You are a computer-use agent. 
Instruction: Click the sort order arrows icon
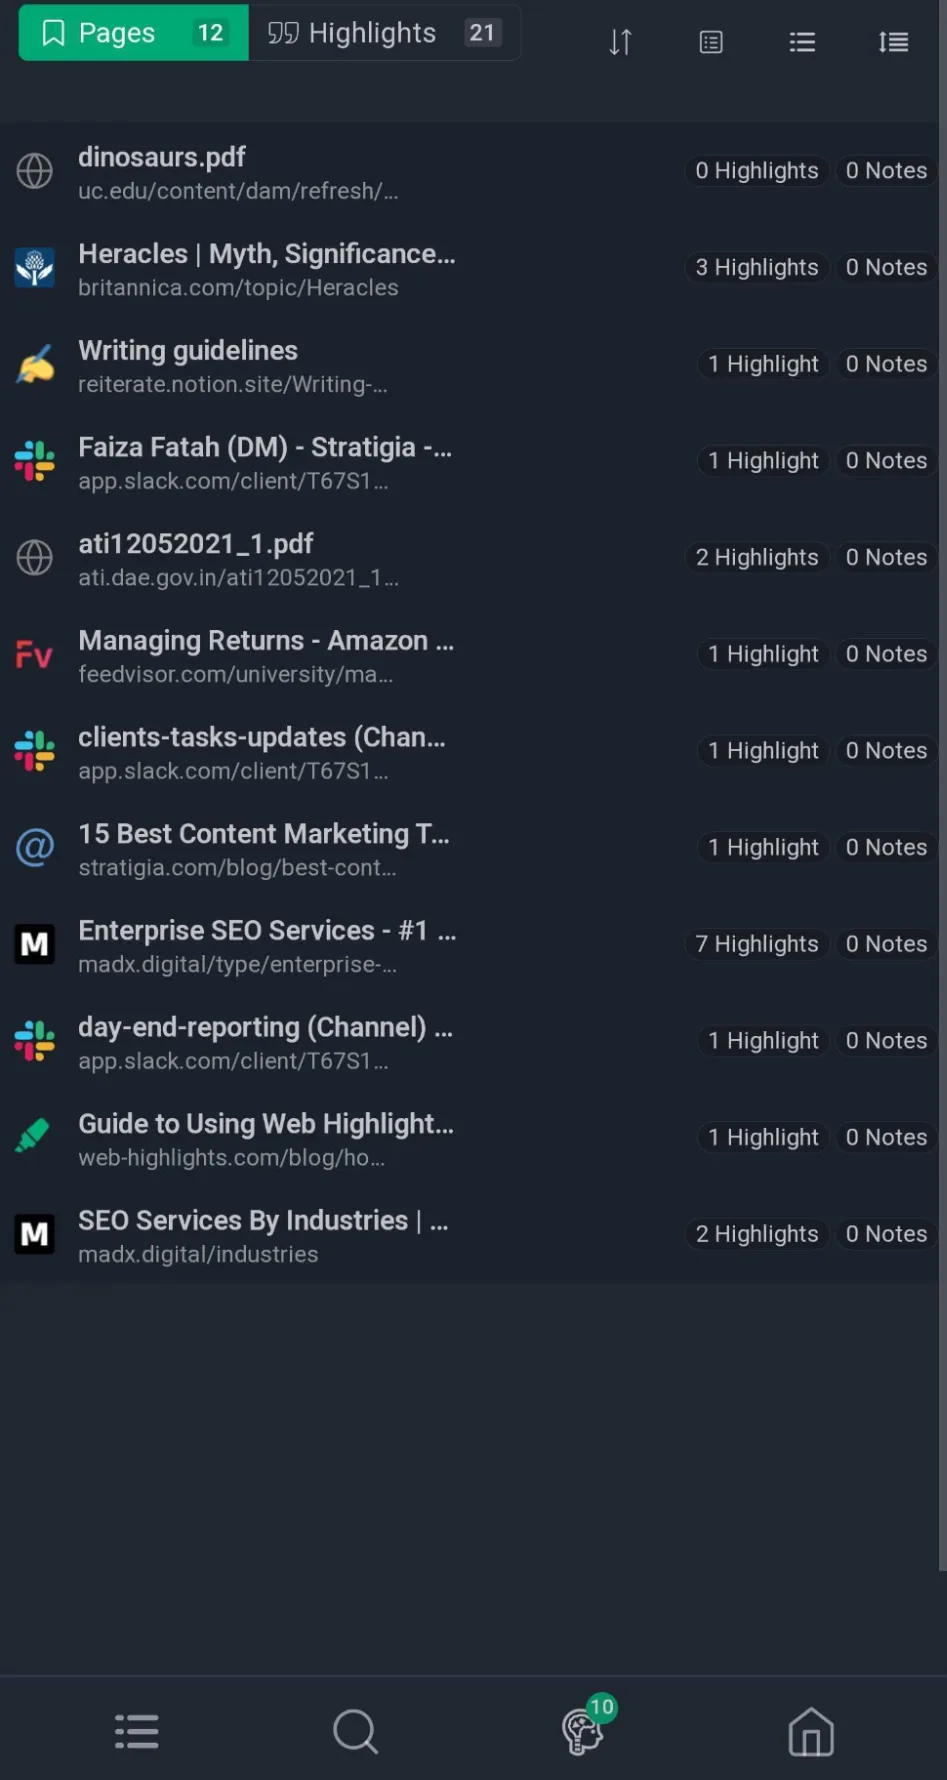click(x=620, y=42)
